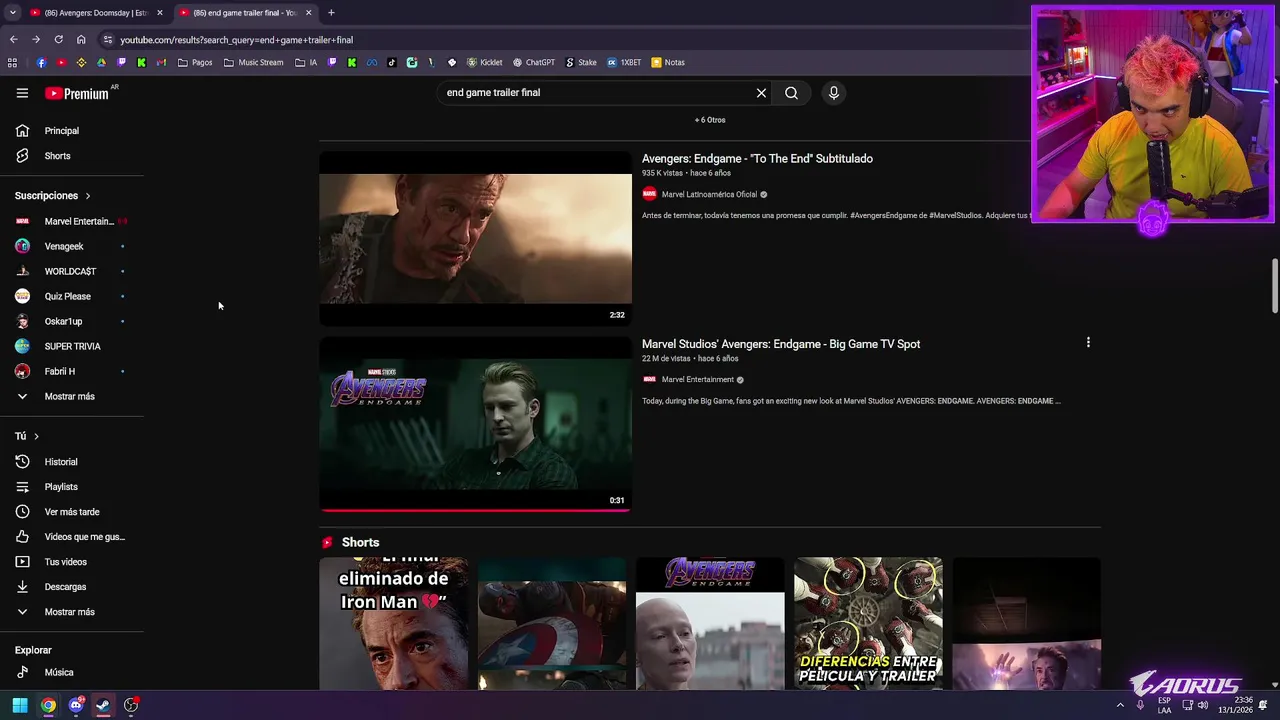Open the Music Stream bookmarks folder
The image size is (1280, 720).
(254, 62)
